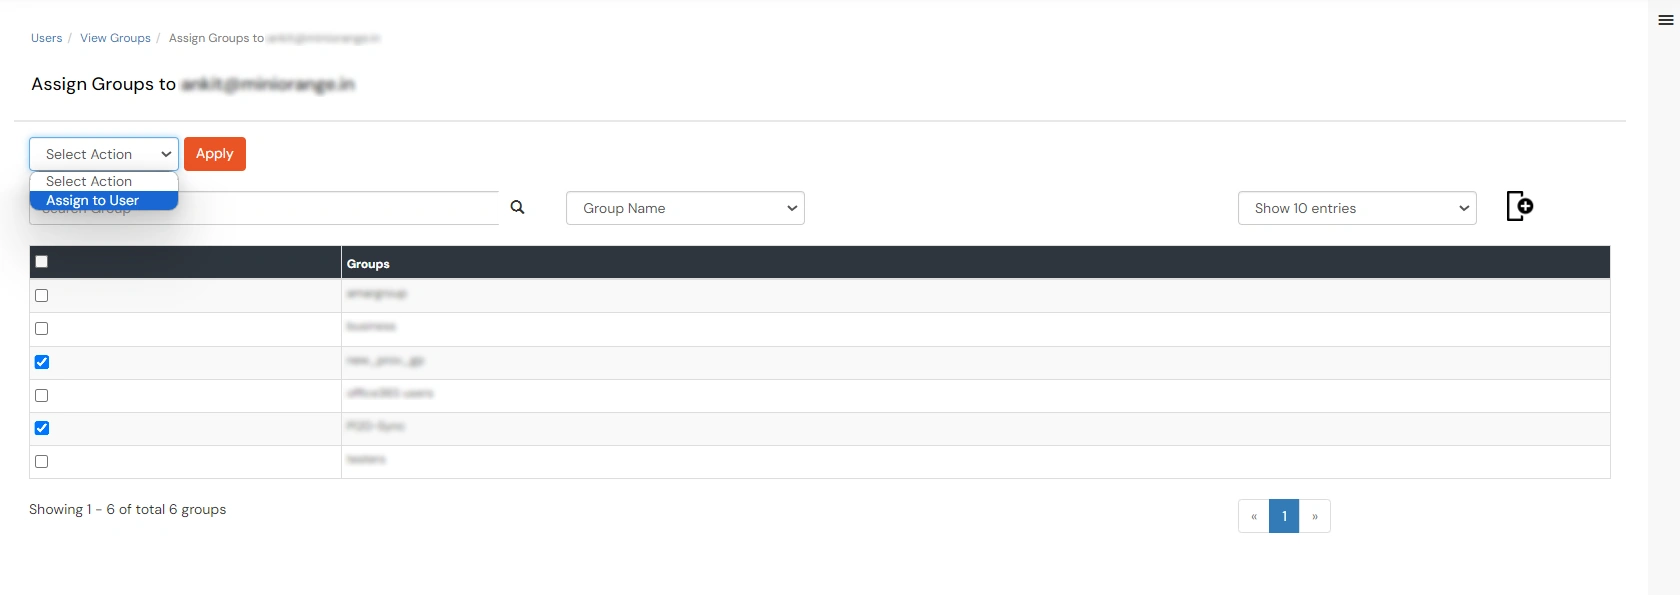Click the add group icon
Viewport: 1680px width, 595px height.
(1520, 206)
